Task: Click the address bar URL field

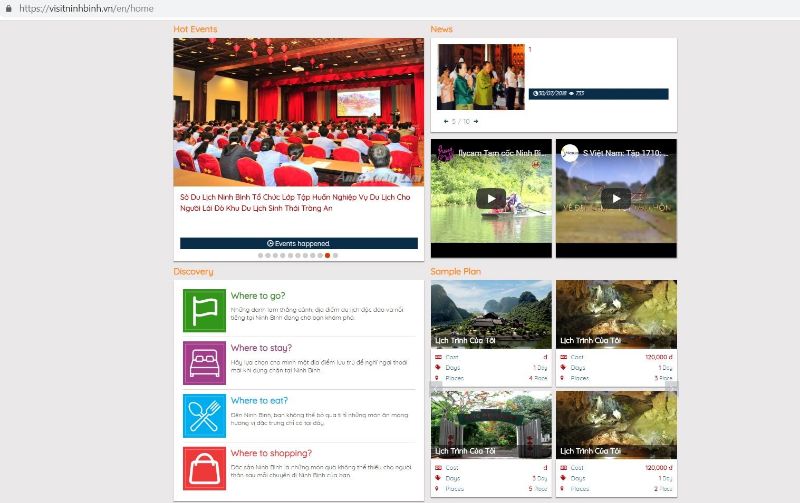Action: pyautogui.click(x=300, y=8)
